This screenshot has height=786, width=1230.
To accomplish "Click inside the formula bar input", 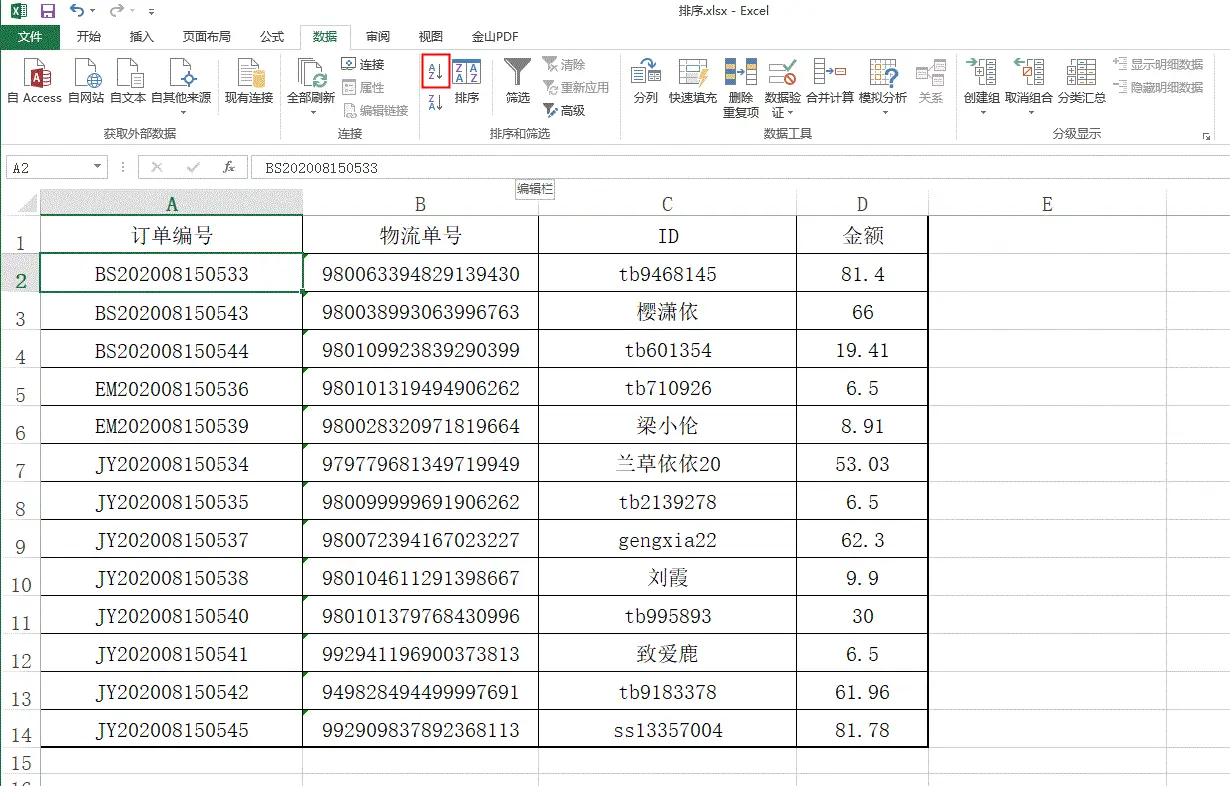I will click(700, 168).
